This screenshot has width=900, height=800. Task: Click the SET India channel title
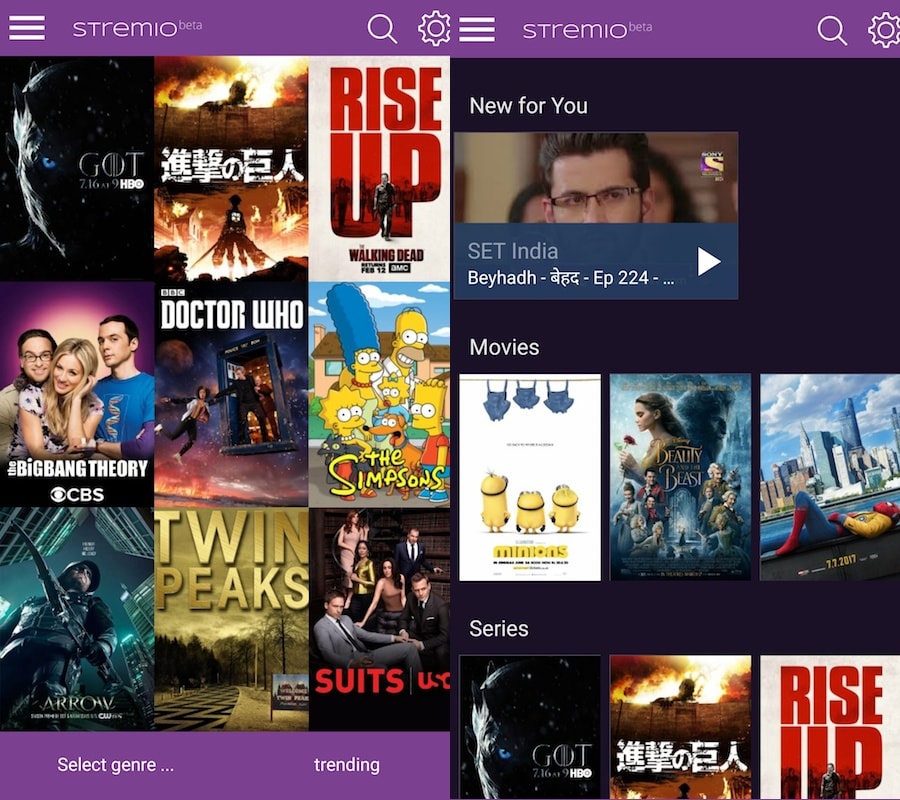[513, 251]
